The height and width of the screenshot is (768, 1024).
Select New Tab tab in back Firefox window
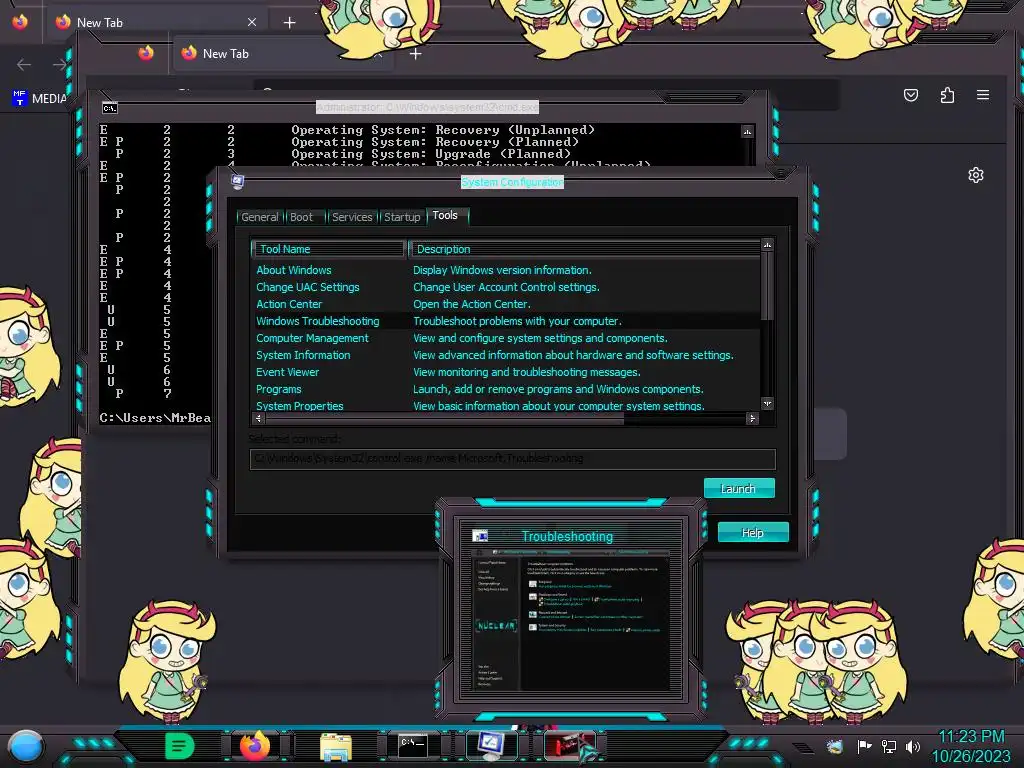tap(157, 22)
